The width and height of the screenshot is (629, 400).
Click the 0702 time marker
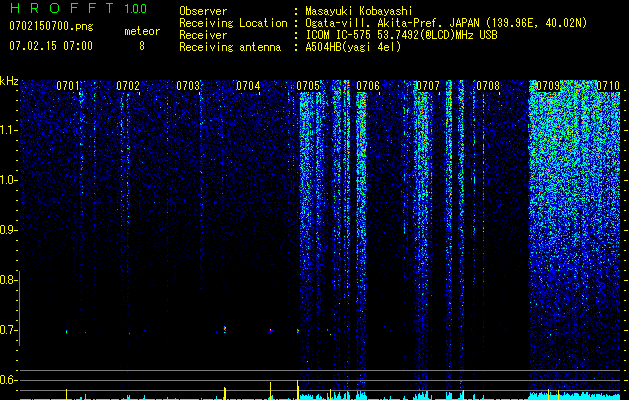point(128,86)
